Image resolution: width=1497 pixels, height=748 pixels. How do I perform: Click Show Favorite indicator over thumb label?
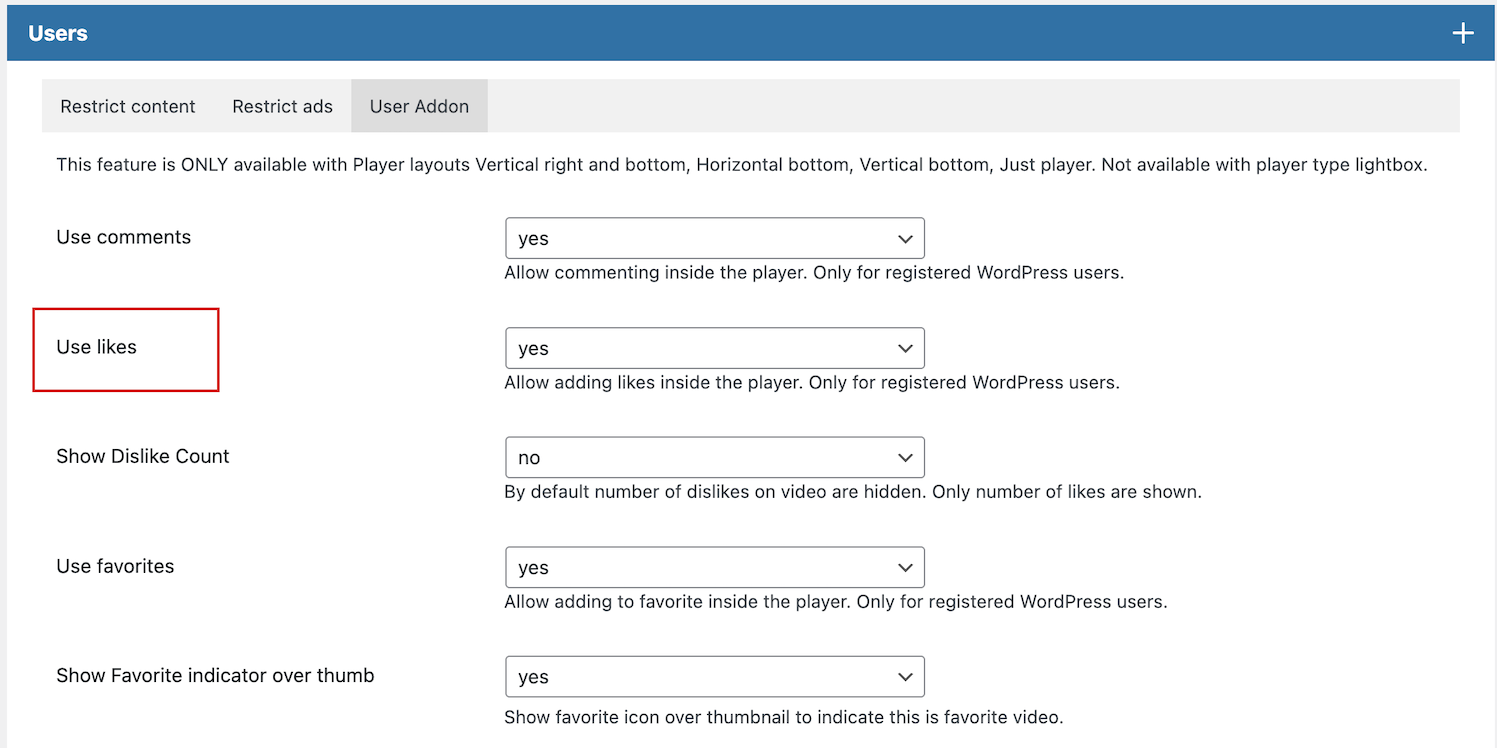[215, 675]
